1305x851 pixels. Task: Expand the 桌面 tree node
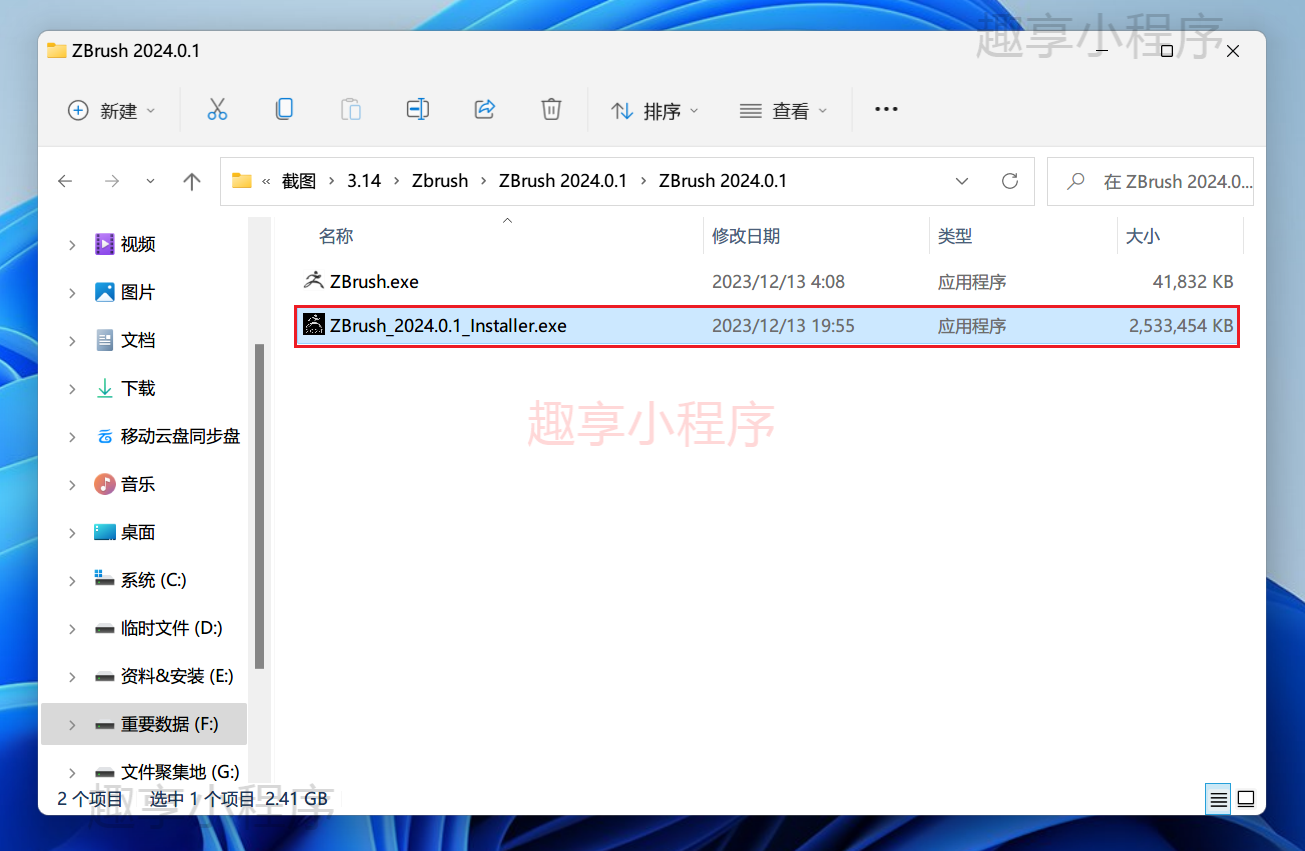pos(72,532)
